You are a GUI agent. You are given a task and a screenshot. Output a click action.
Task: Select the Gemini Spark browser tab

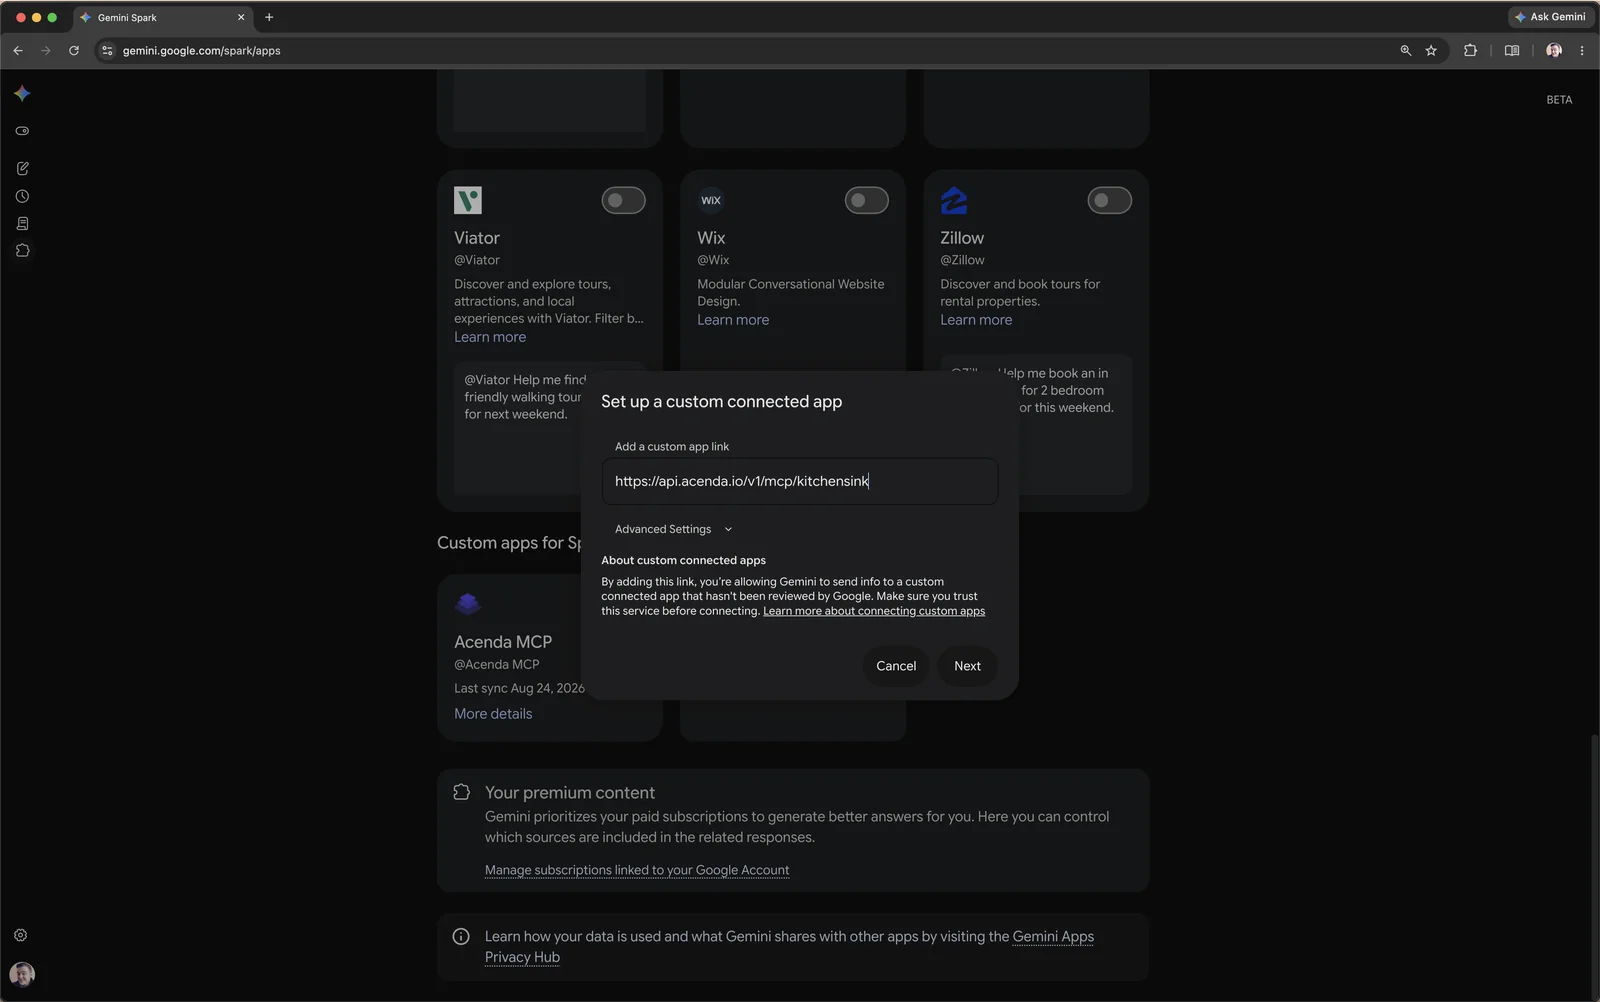(x=163, y=17)
